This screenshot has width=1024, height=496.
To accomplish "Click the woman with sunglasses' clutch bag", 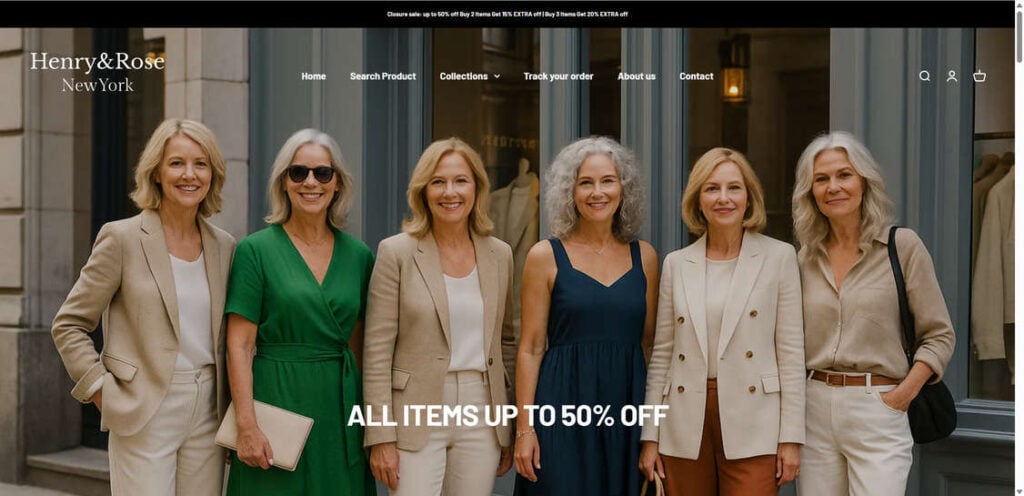I will (x=264, y=434).
